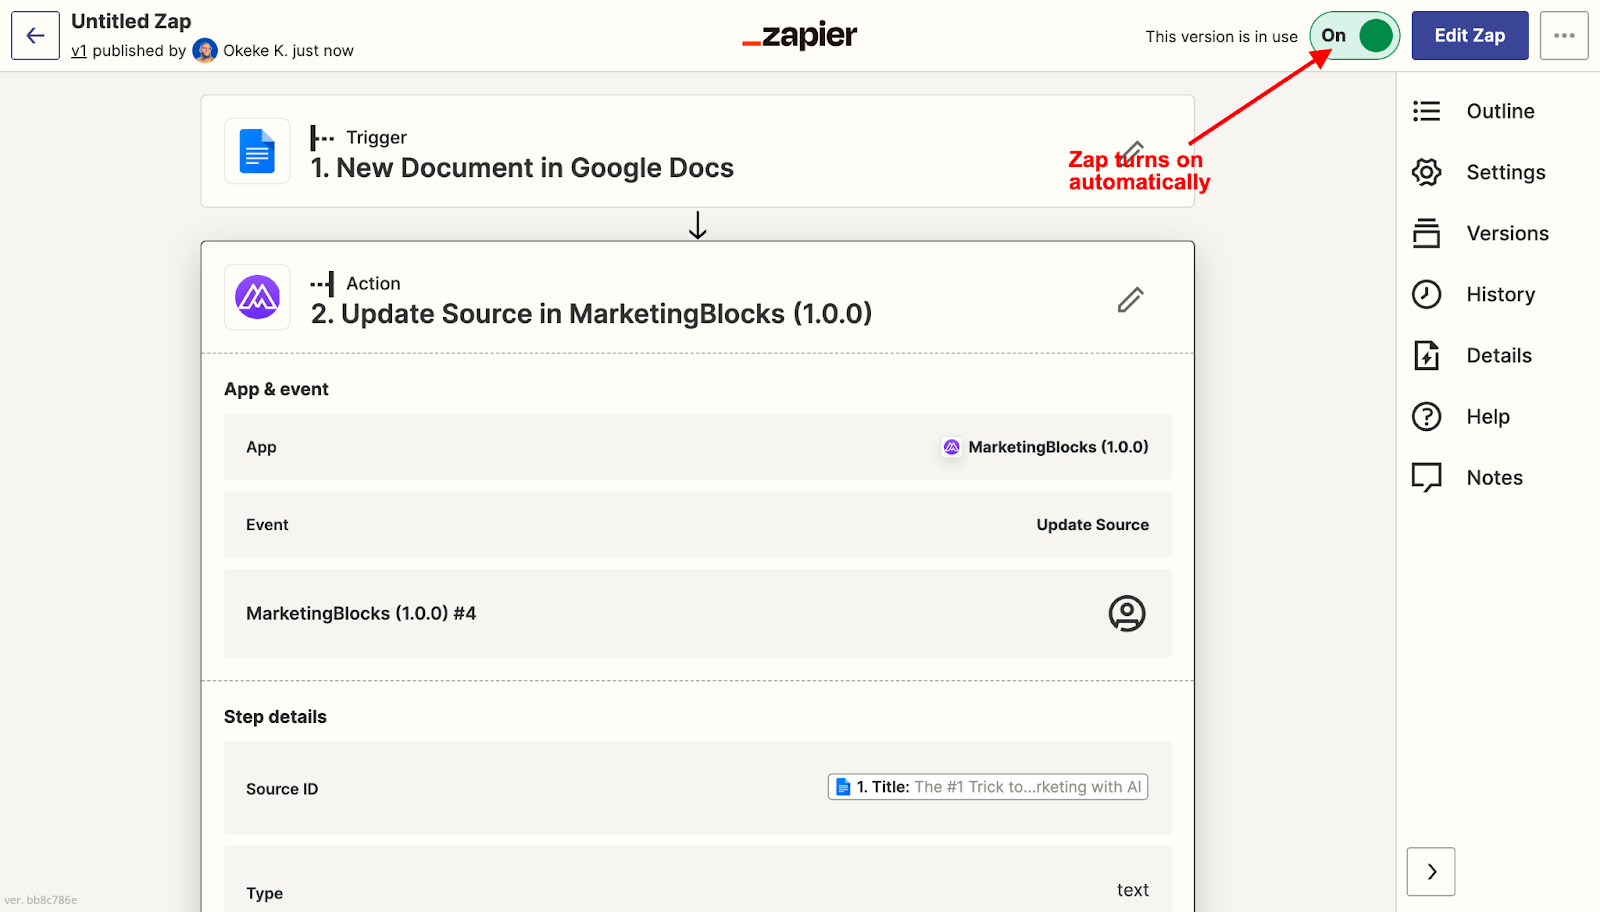The width and height of the screenshot is (1600, 912).
Task: Click the Source ID Title value pill
Action: [988, 787]
